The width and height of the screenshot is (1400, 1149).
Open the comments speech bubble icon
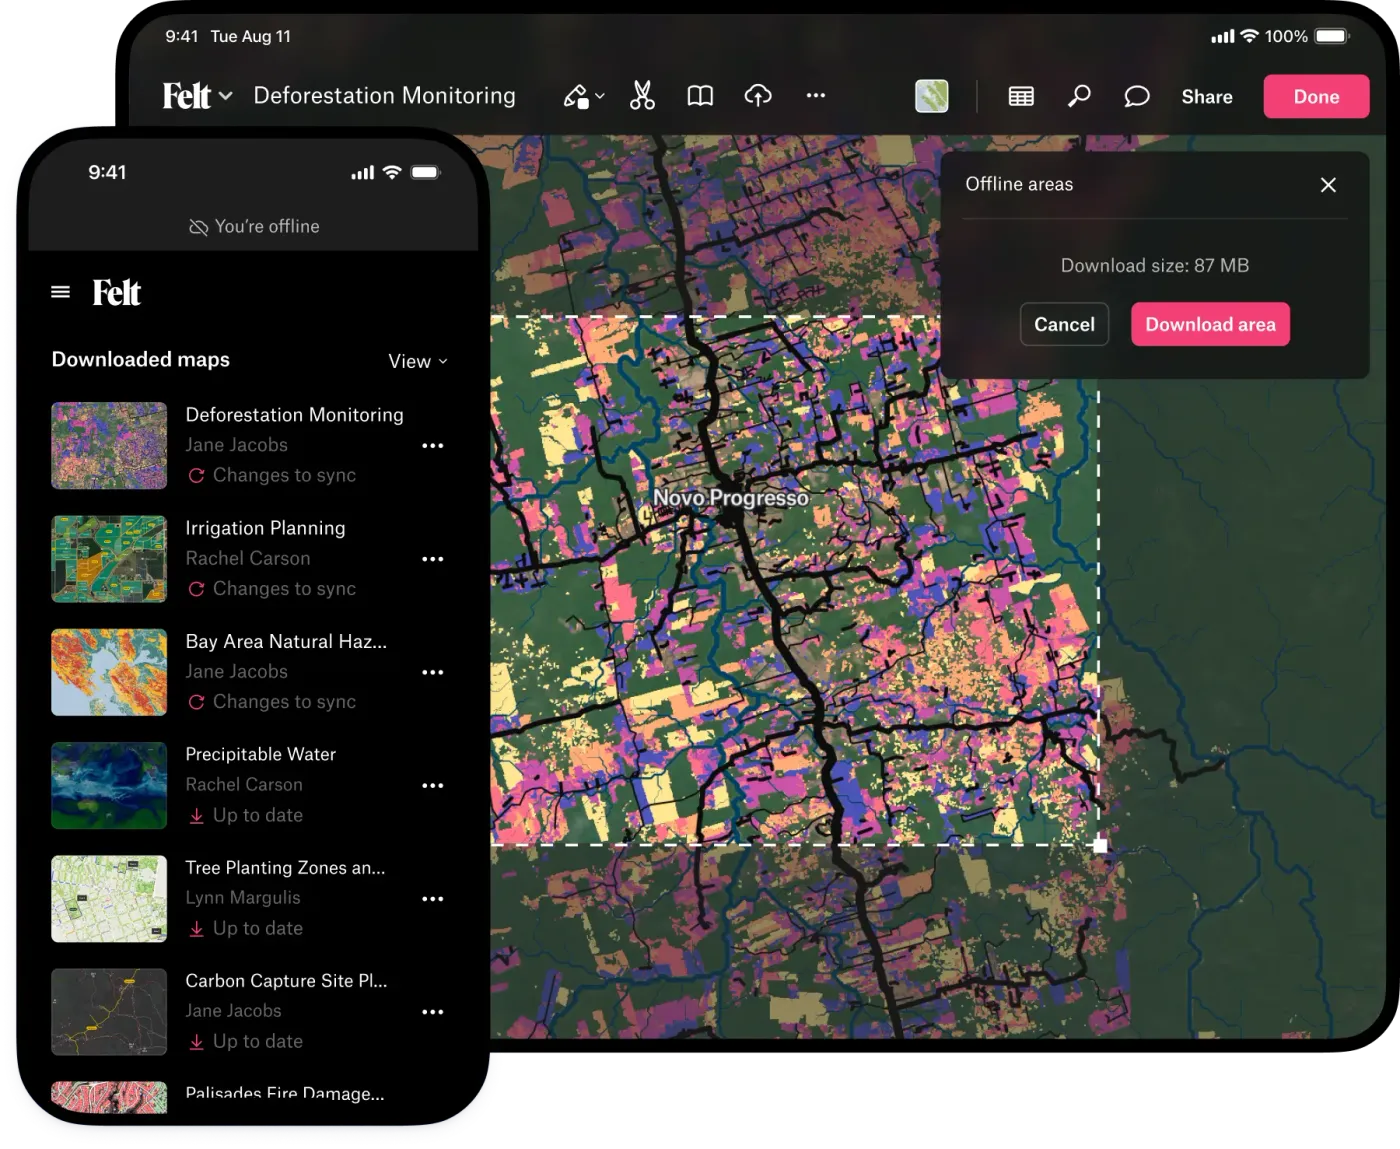tap(1137, 96)
